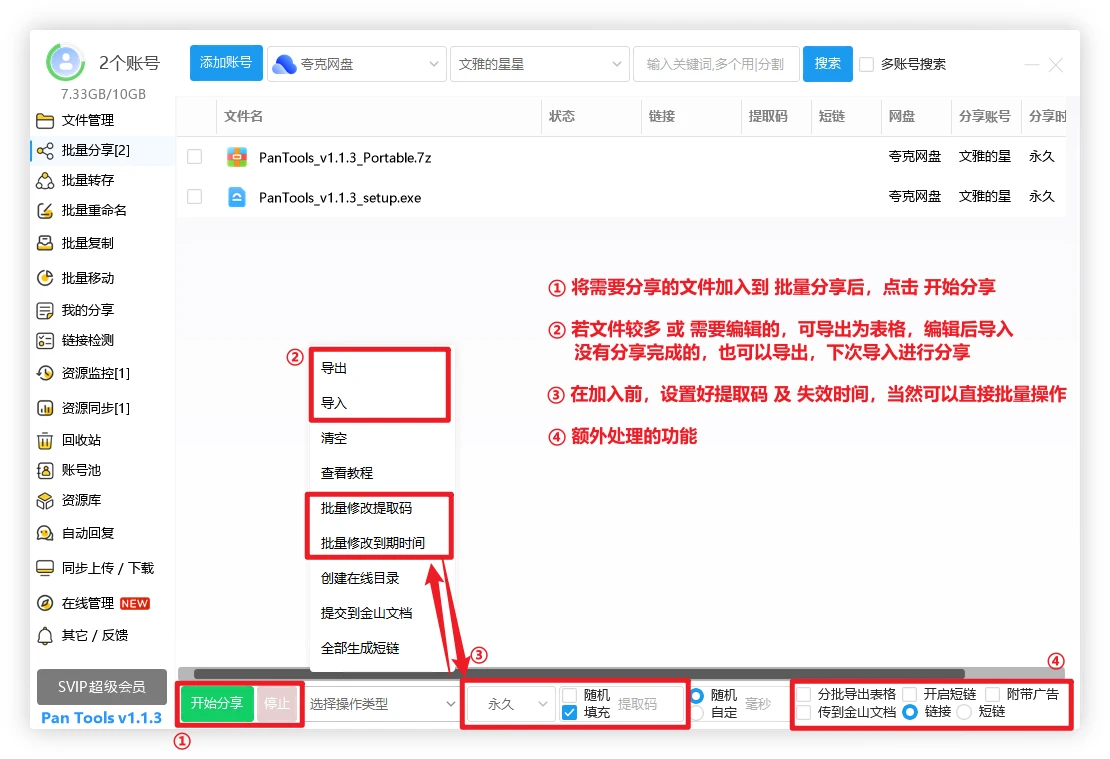Open 我的分享 using its sidebar icon
Image resolution: width=1110 pixels, height=759 pixels.
(44, 311)
